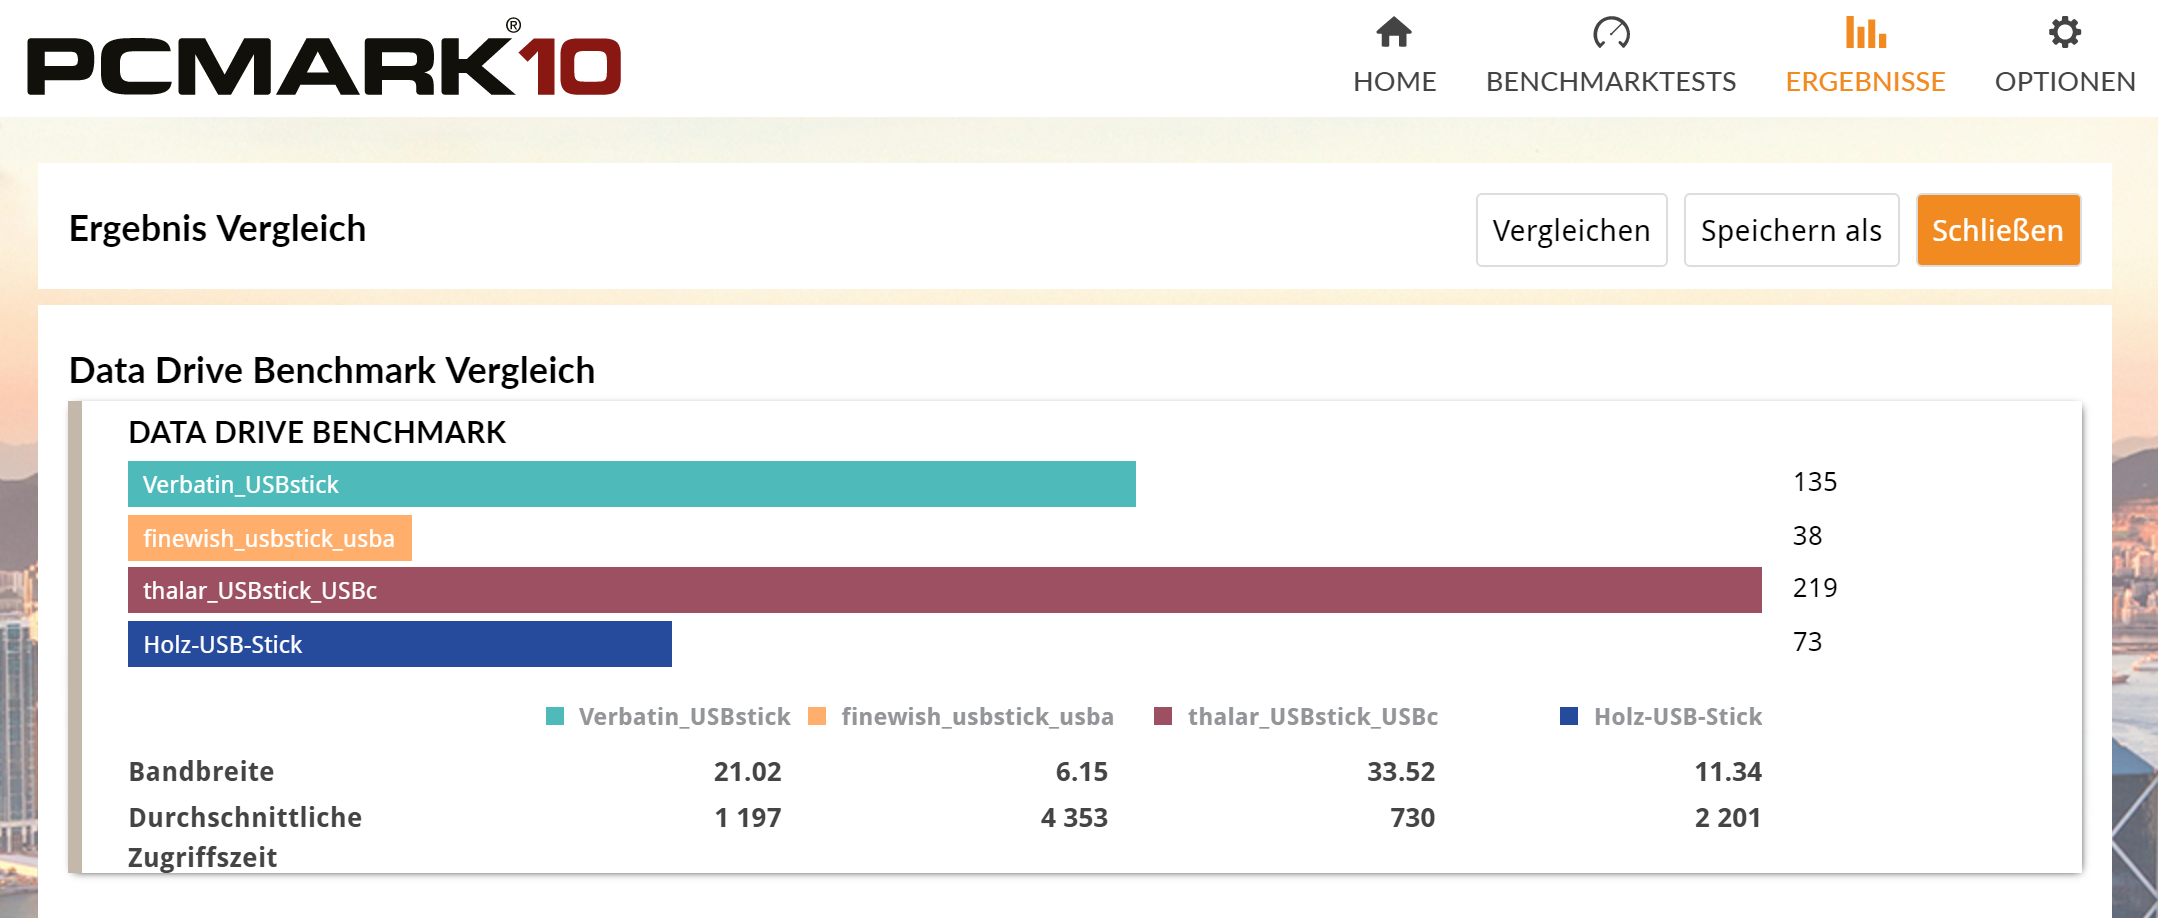Select the thalar_USBstick_USBc result bar
The image size is (2158, 918).
point(944,590)
